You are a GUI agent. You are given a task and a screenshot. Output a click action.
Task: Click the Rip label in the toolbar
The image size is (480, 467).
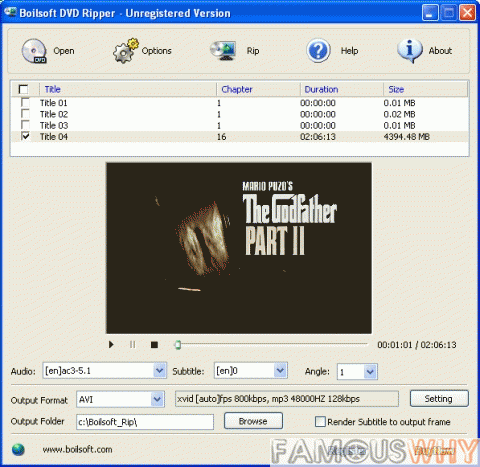pyautogui.click(x=253, y=51)
